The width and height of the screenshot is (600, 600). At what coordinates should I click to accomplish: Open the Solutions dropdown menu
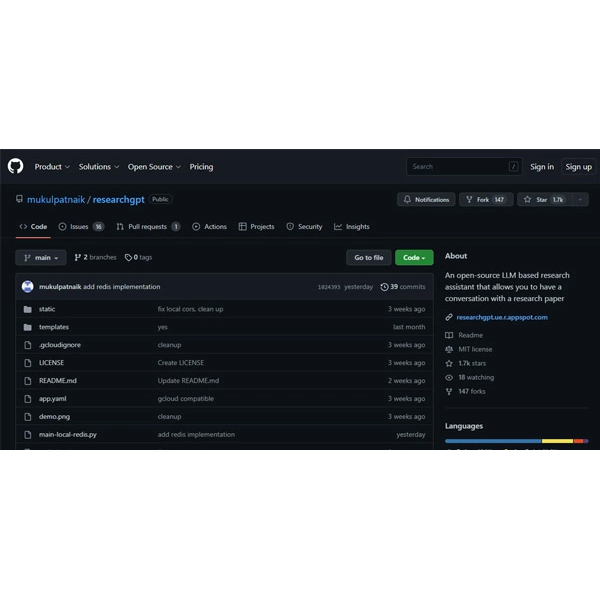point(99,167)
